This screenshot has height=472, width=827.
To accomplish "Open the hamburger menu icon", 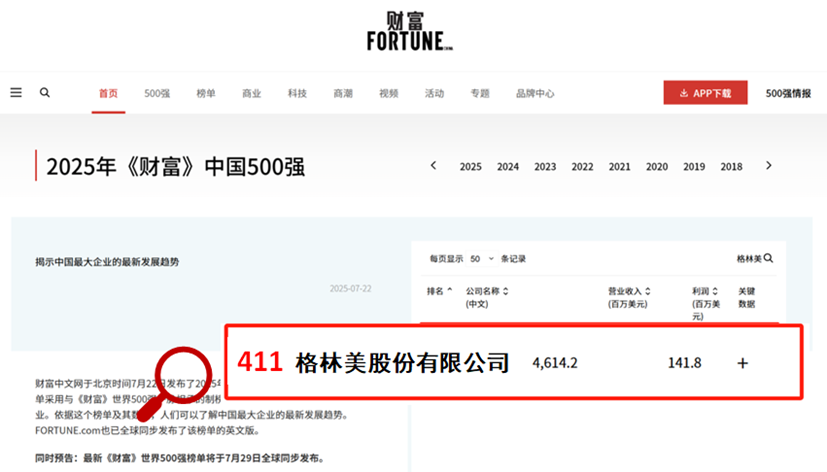I will click(x=16, y=93).
